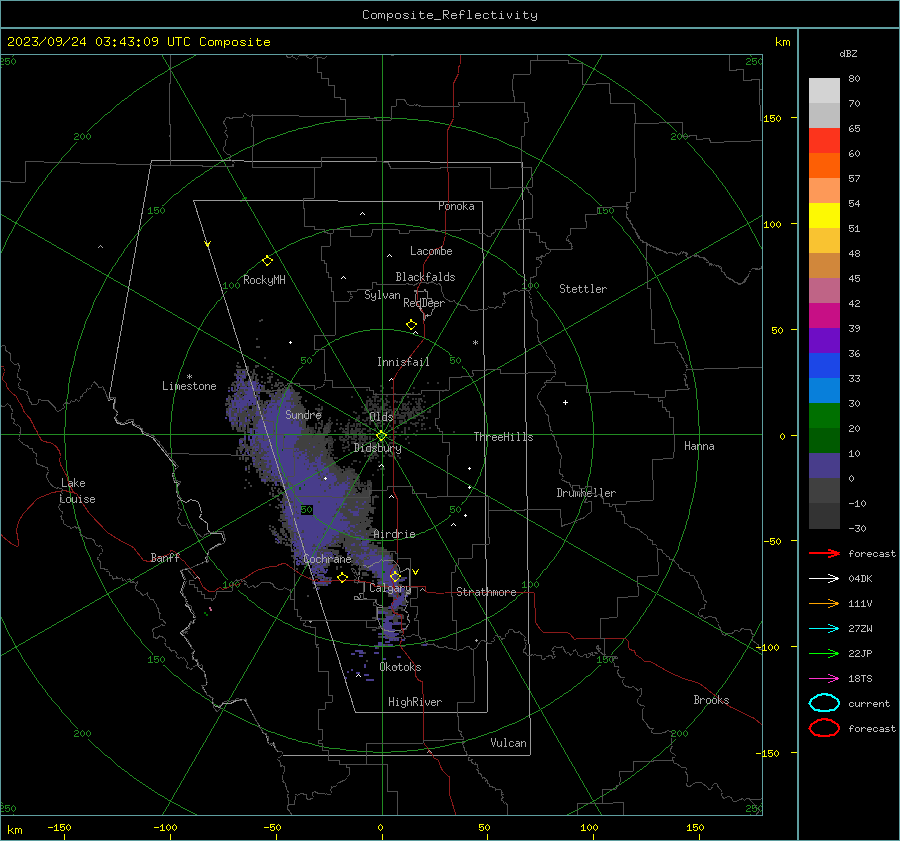Select the cyan 27ZW arrow legend icon
900x841 pixels.
tap(824, 629)
